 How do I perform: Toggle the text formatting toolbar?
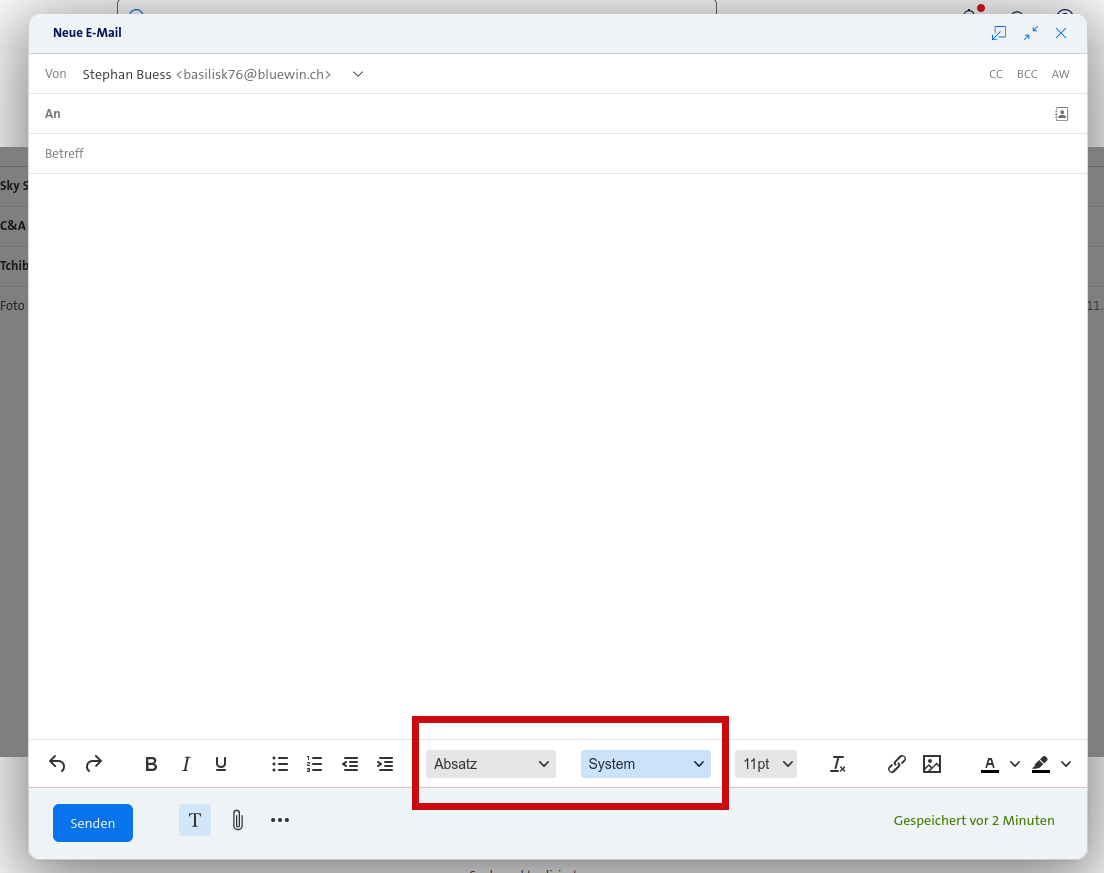195,821
